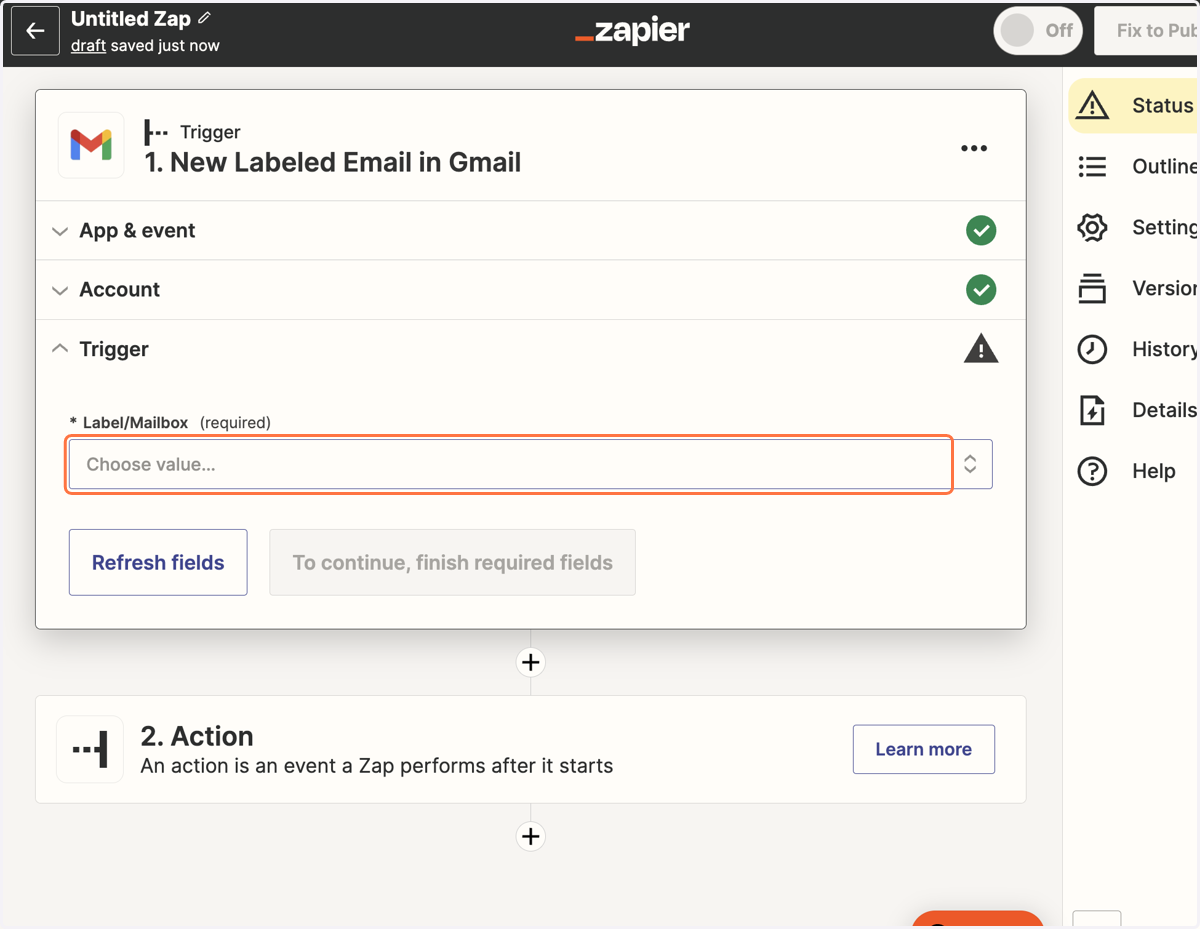The image size is (1200, 929).
Task: Click the Zapier logo
Action: tap(632, 31)
